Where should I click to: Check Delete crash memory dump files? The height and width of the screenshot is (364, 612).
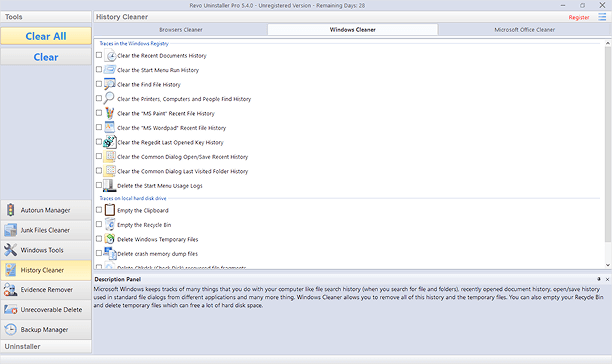point(99,253)
